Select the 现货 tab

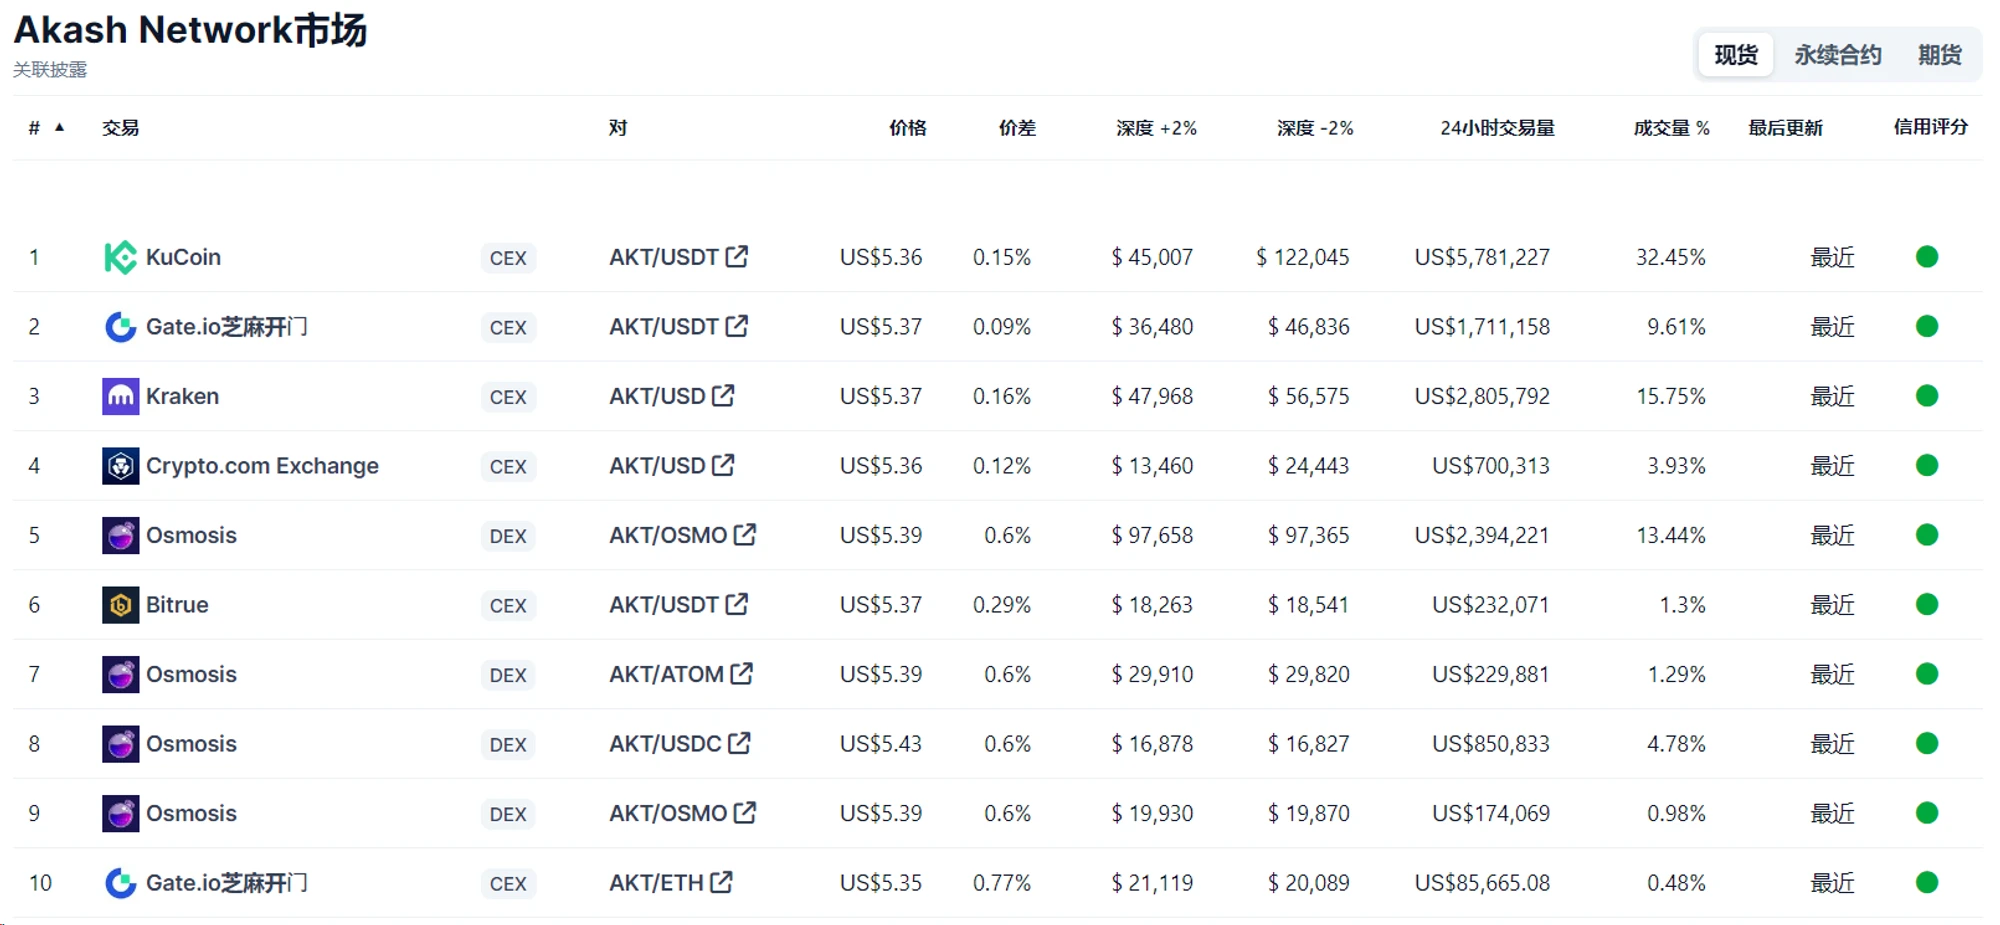pyautogui.click(x=1735, y=55)
